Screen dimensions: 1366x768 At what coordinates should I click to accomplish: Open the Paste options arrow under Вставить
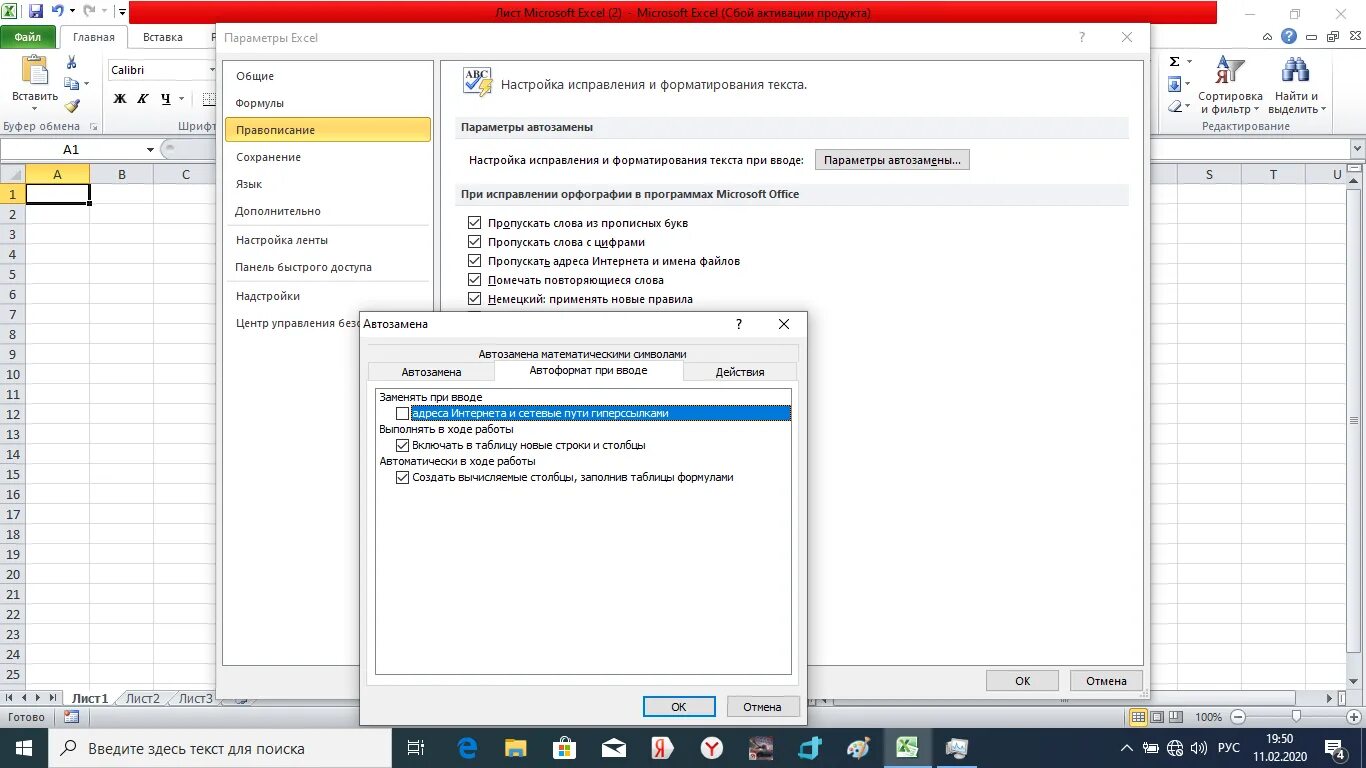(35, 110)
